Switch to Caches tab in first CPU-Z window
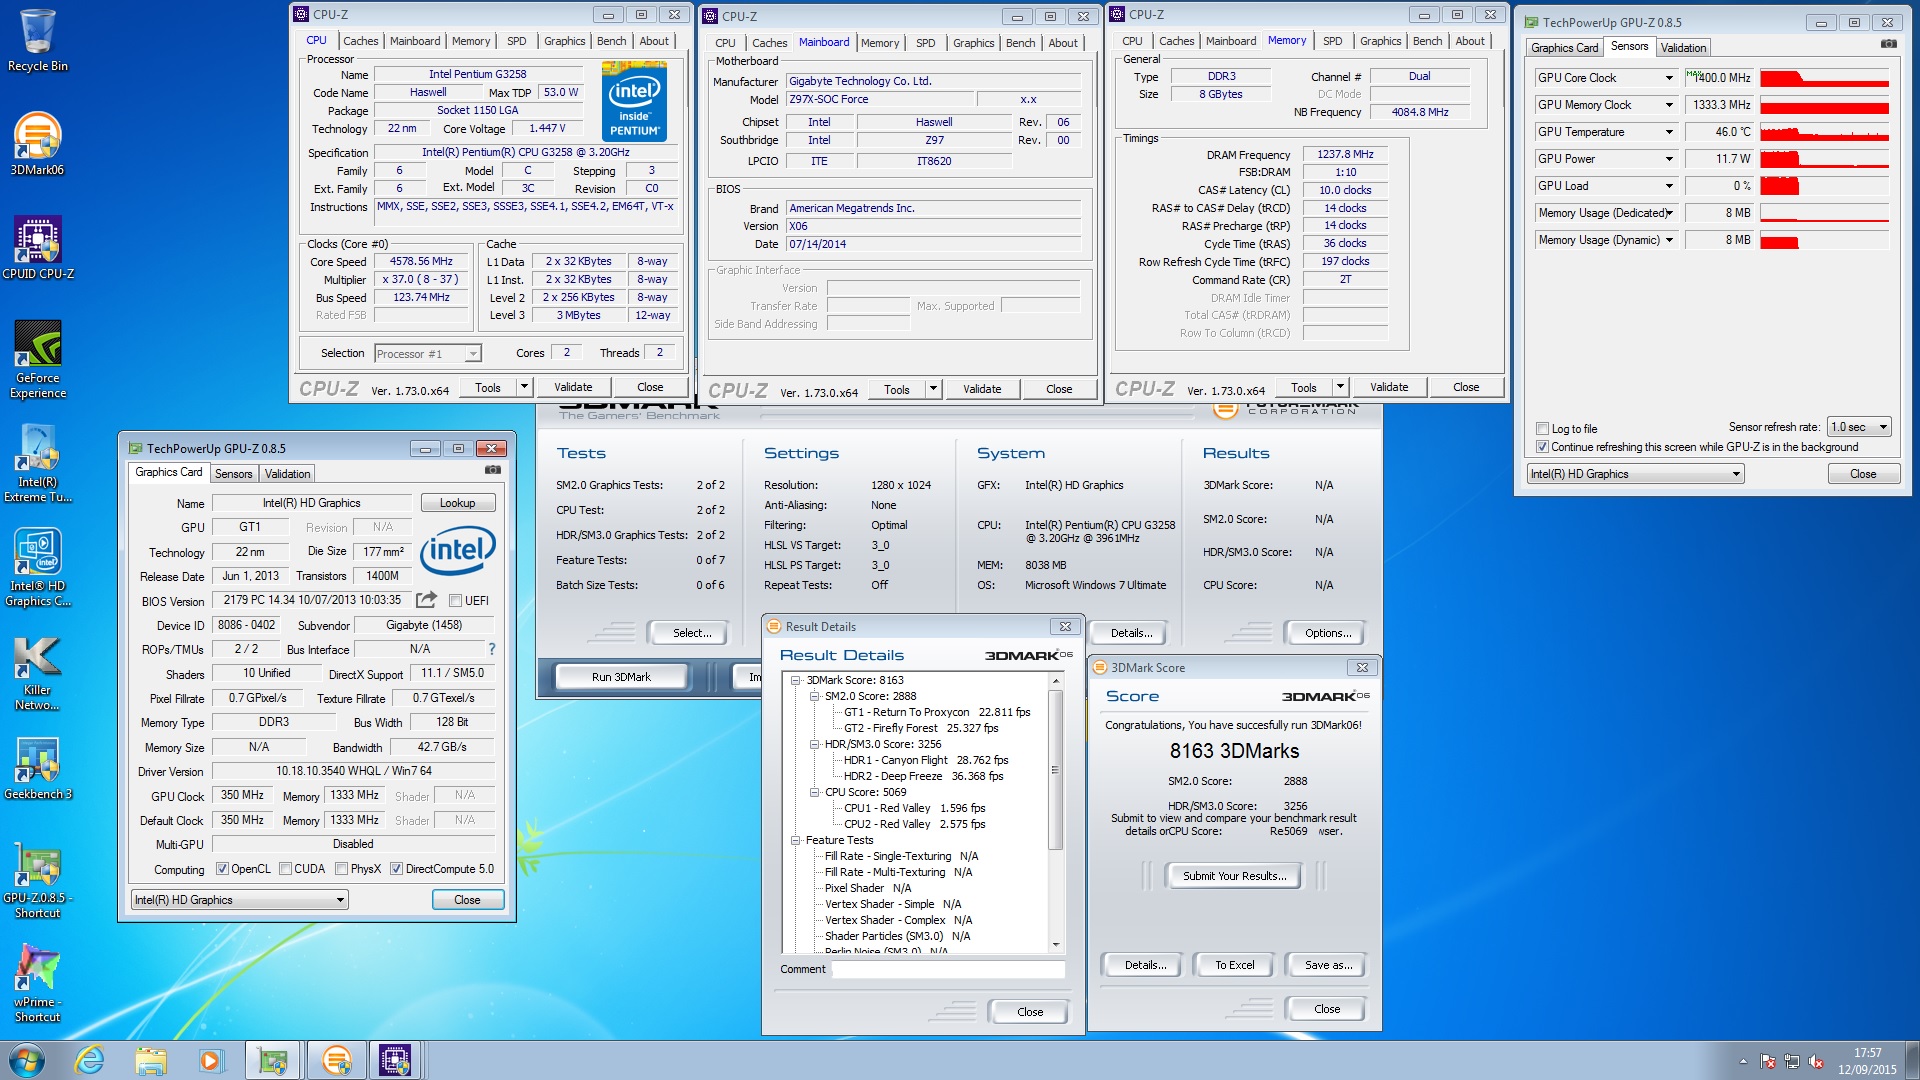This screenshot has width=1920, height=1080. [x=360, y=41]
